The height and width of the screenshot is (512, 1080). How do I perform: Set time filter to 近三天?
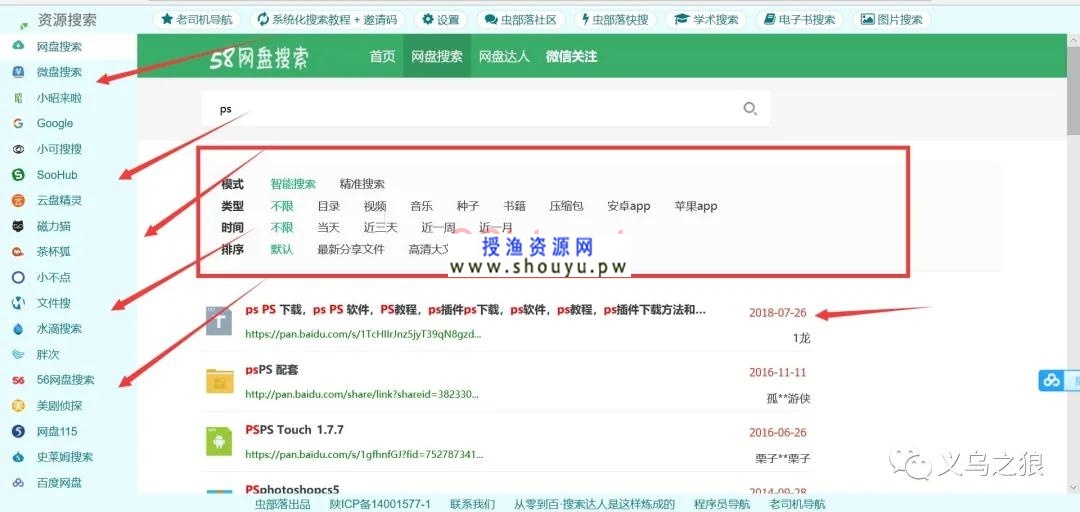point(381,227)
